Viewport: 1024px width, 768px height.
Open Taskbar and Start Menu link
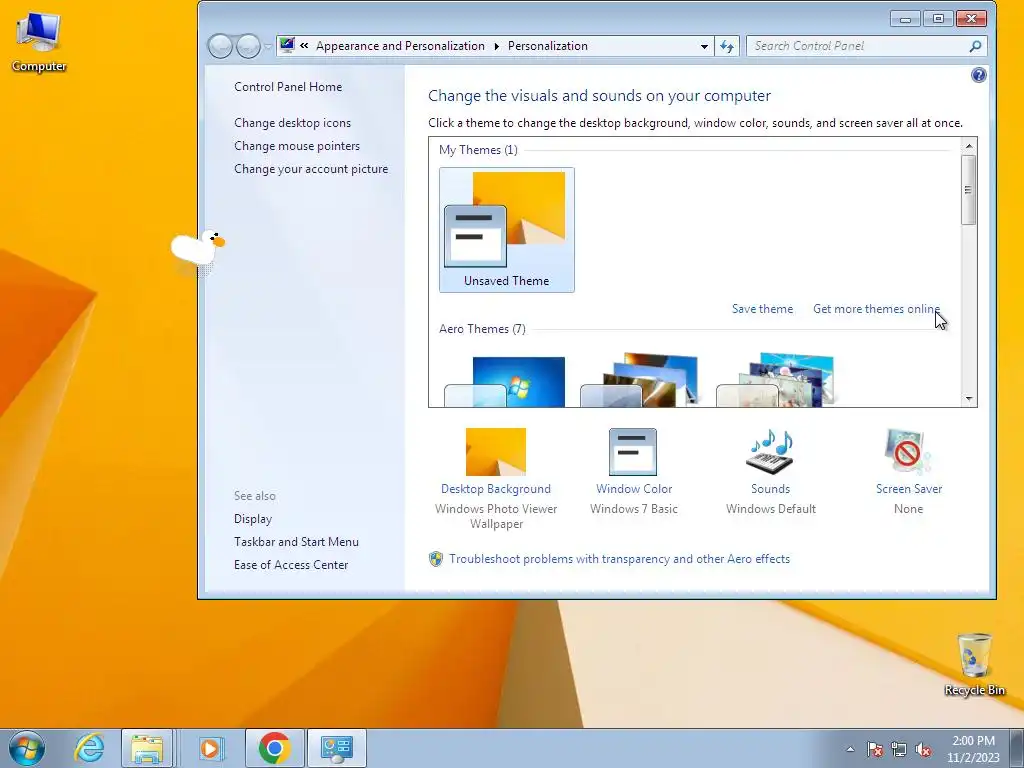point(296,541)
